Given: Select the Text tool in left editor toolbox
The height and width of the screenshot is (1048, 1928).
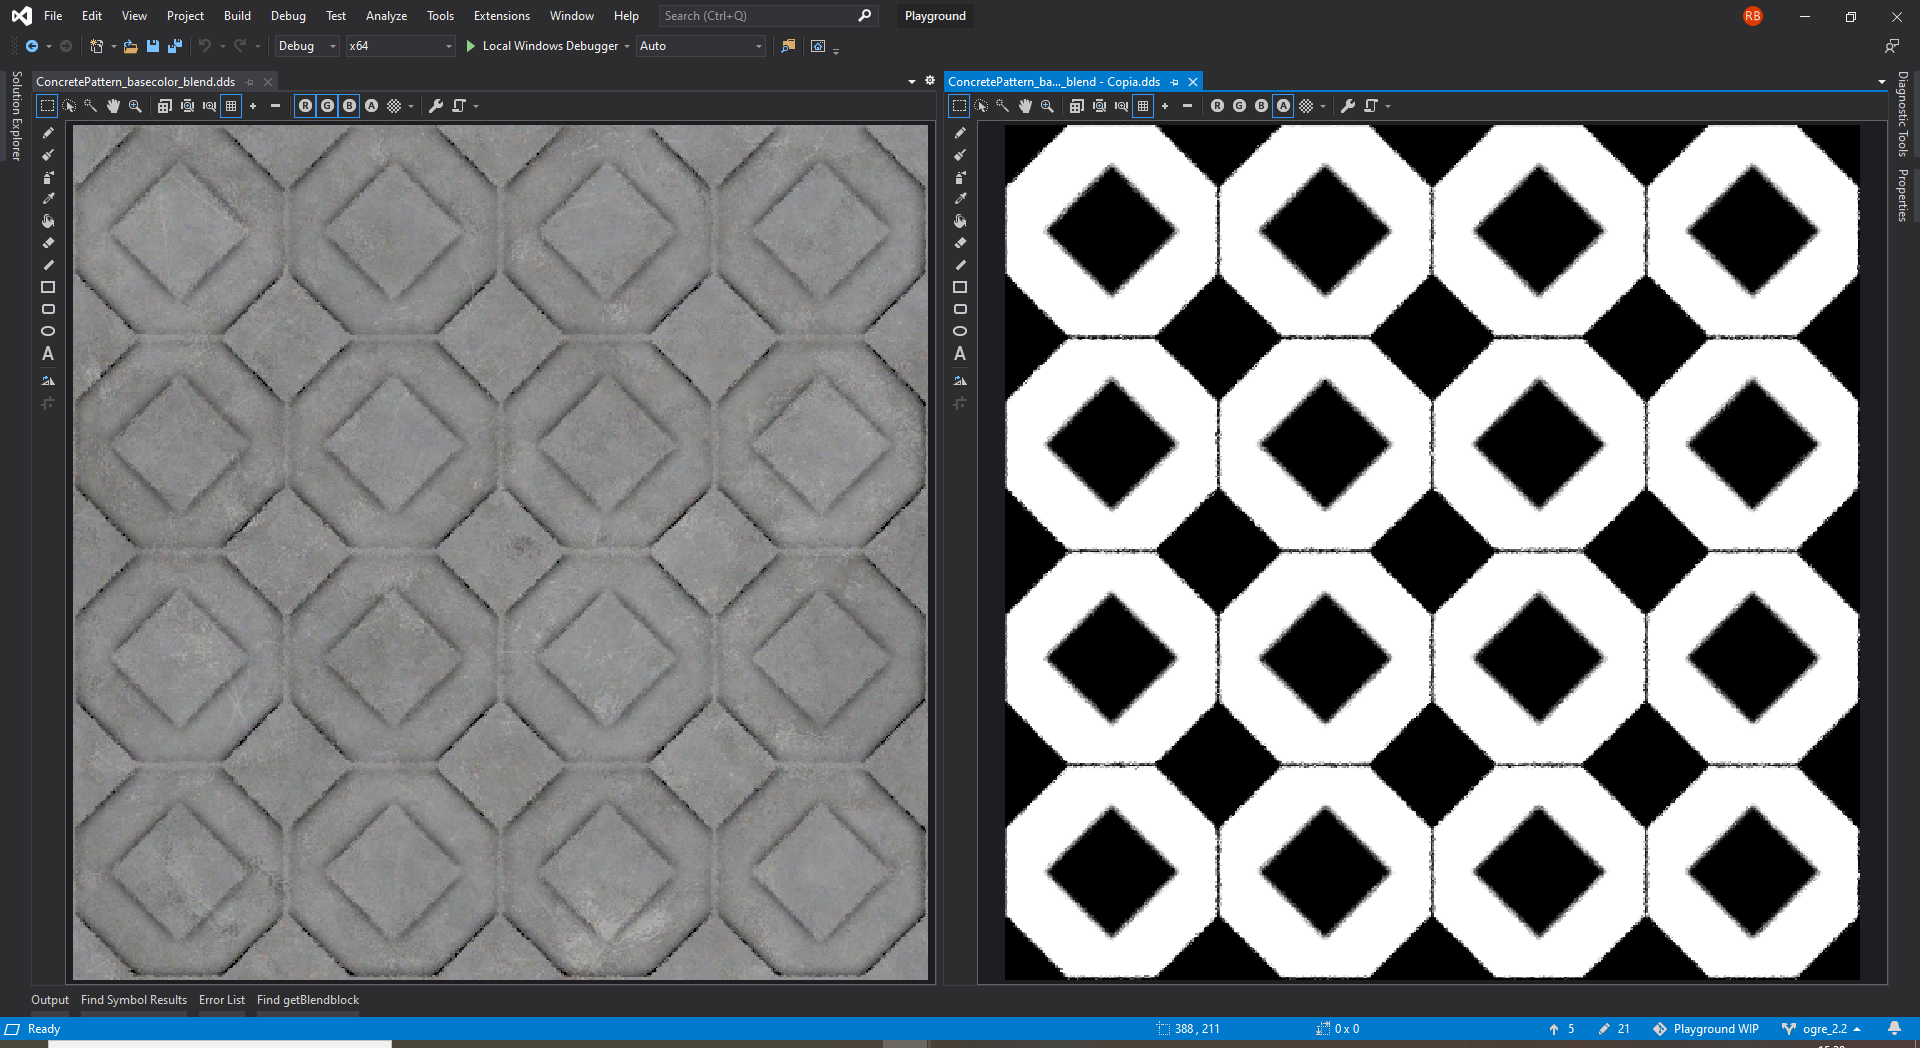Looking at the screenshot, I should [x=48, y=354].
